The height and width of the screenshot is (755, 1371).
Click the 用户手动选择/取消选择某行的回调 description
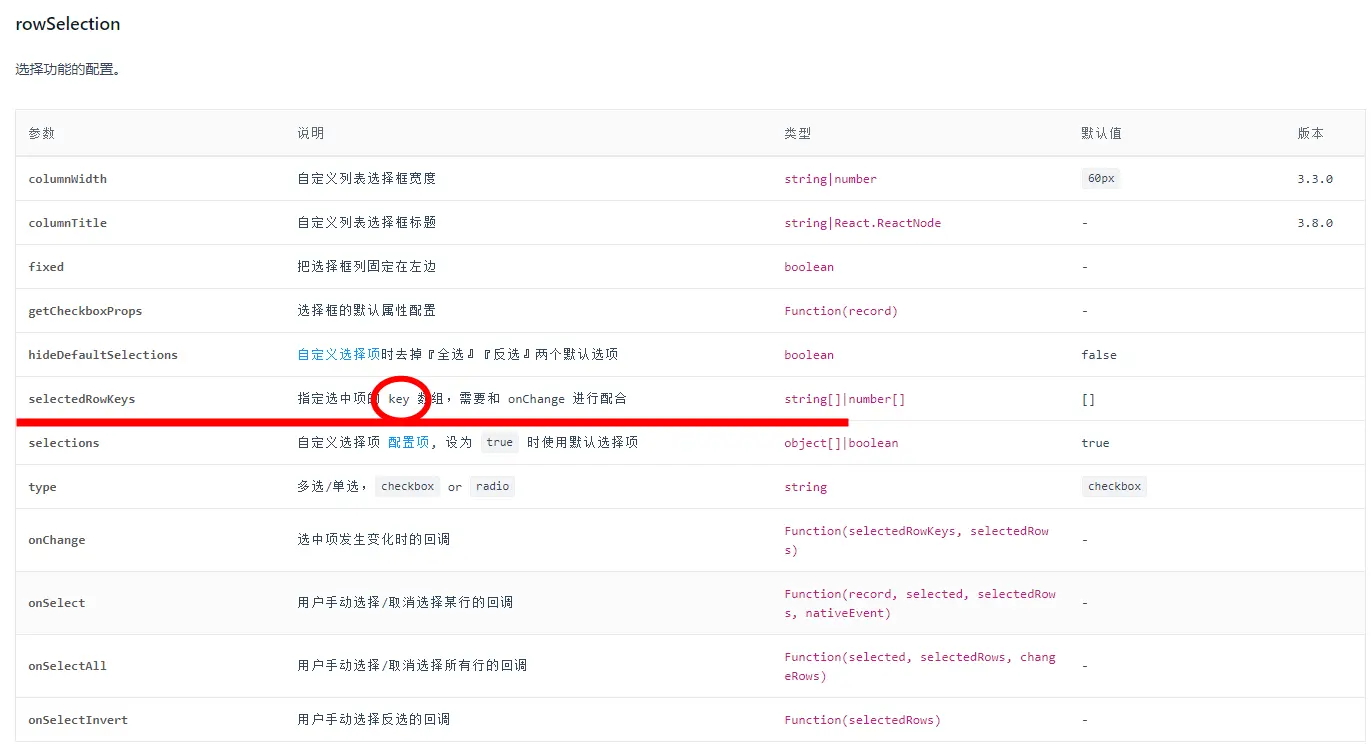(x=405, y=602)
